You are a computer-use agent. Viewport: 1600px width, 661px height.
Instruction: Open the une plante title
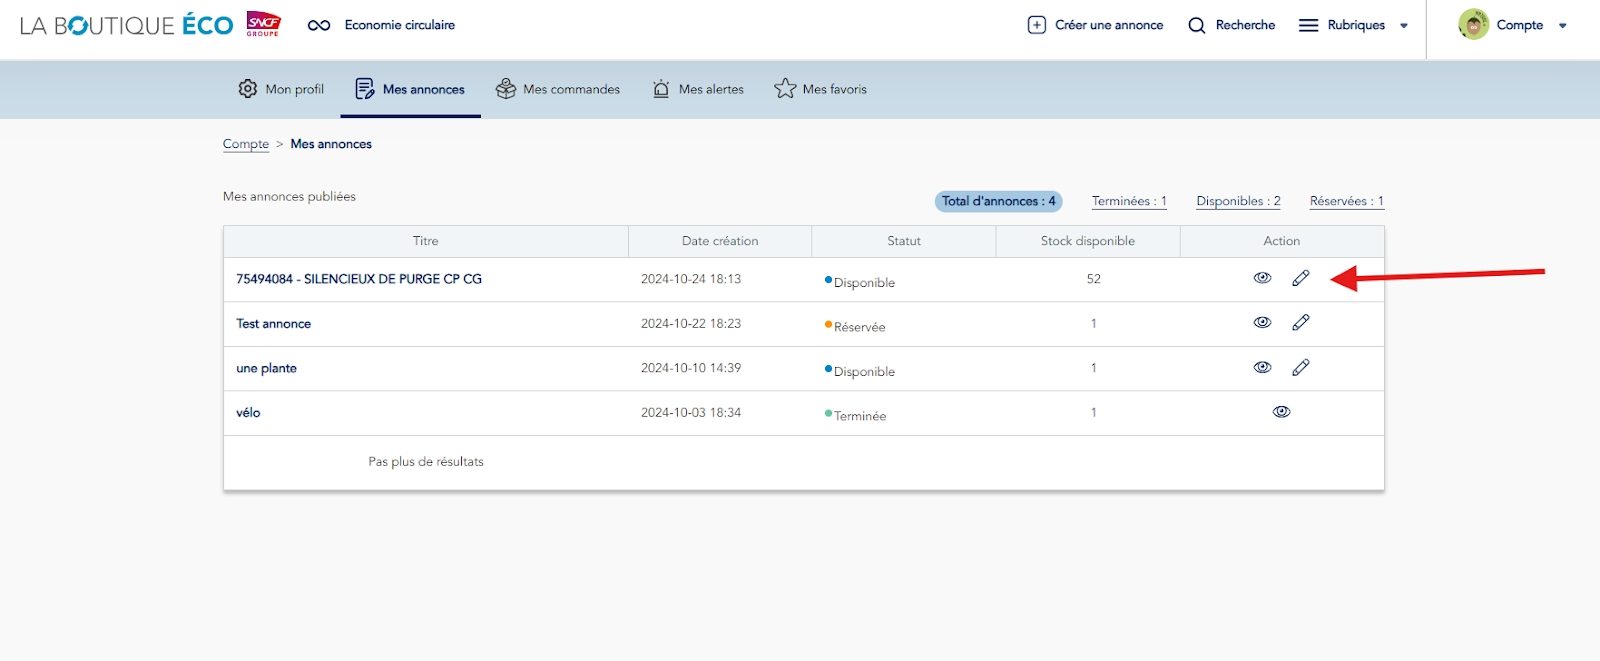point(266,368)
